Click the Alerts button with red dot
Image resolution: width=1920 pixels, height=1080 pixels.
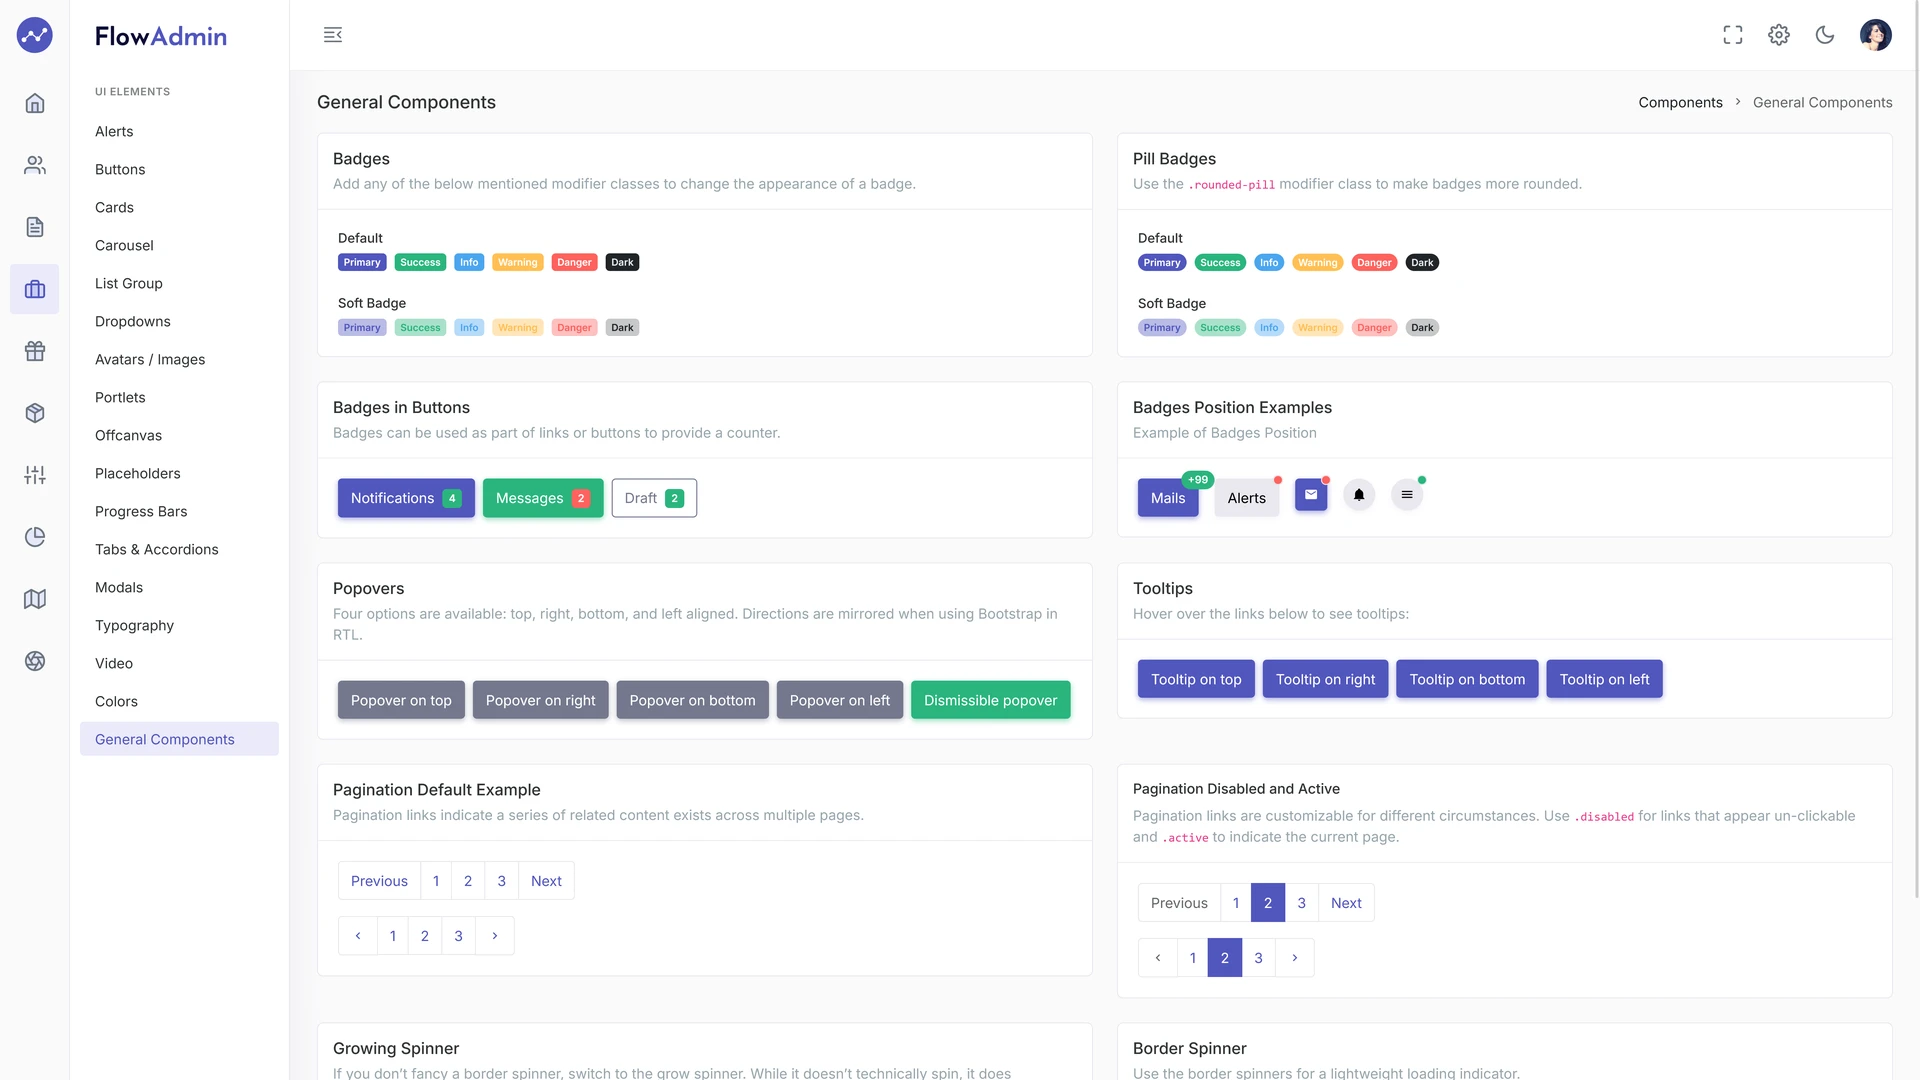pyautogui.click(x=1247, y=498)
